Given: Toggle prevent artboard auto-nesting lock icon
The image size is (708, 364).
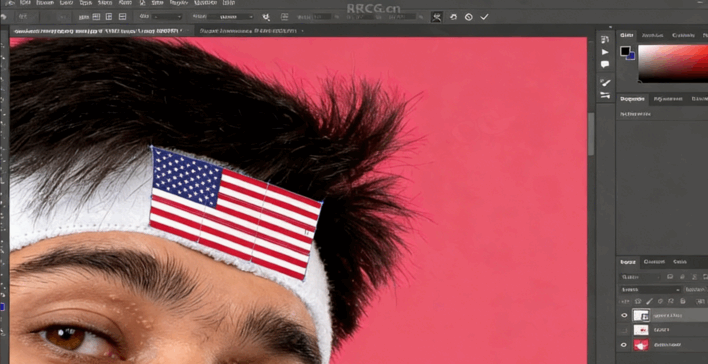Looking at the screenshot, I should point(671,301).
